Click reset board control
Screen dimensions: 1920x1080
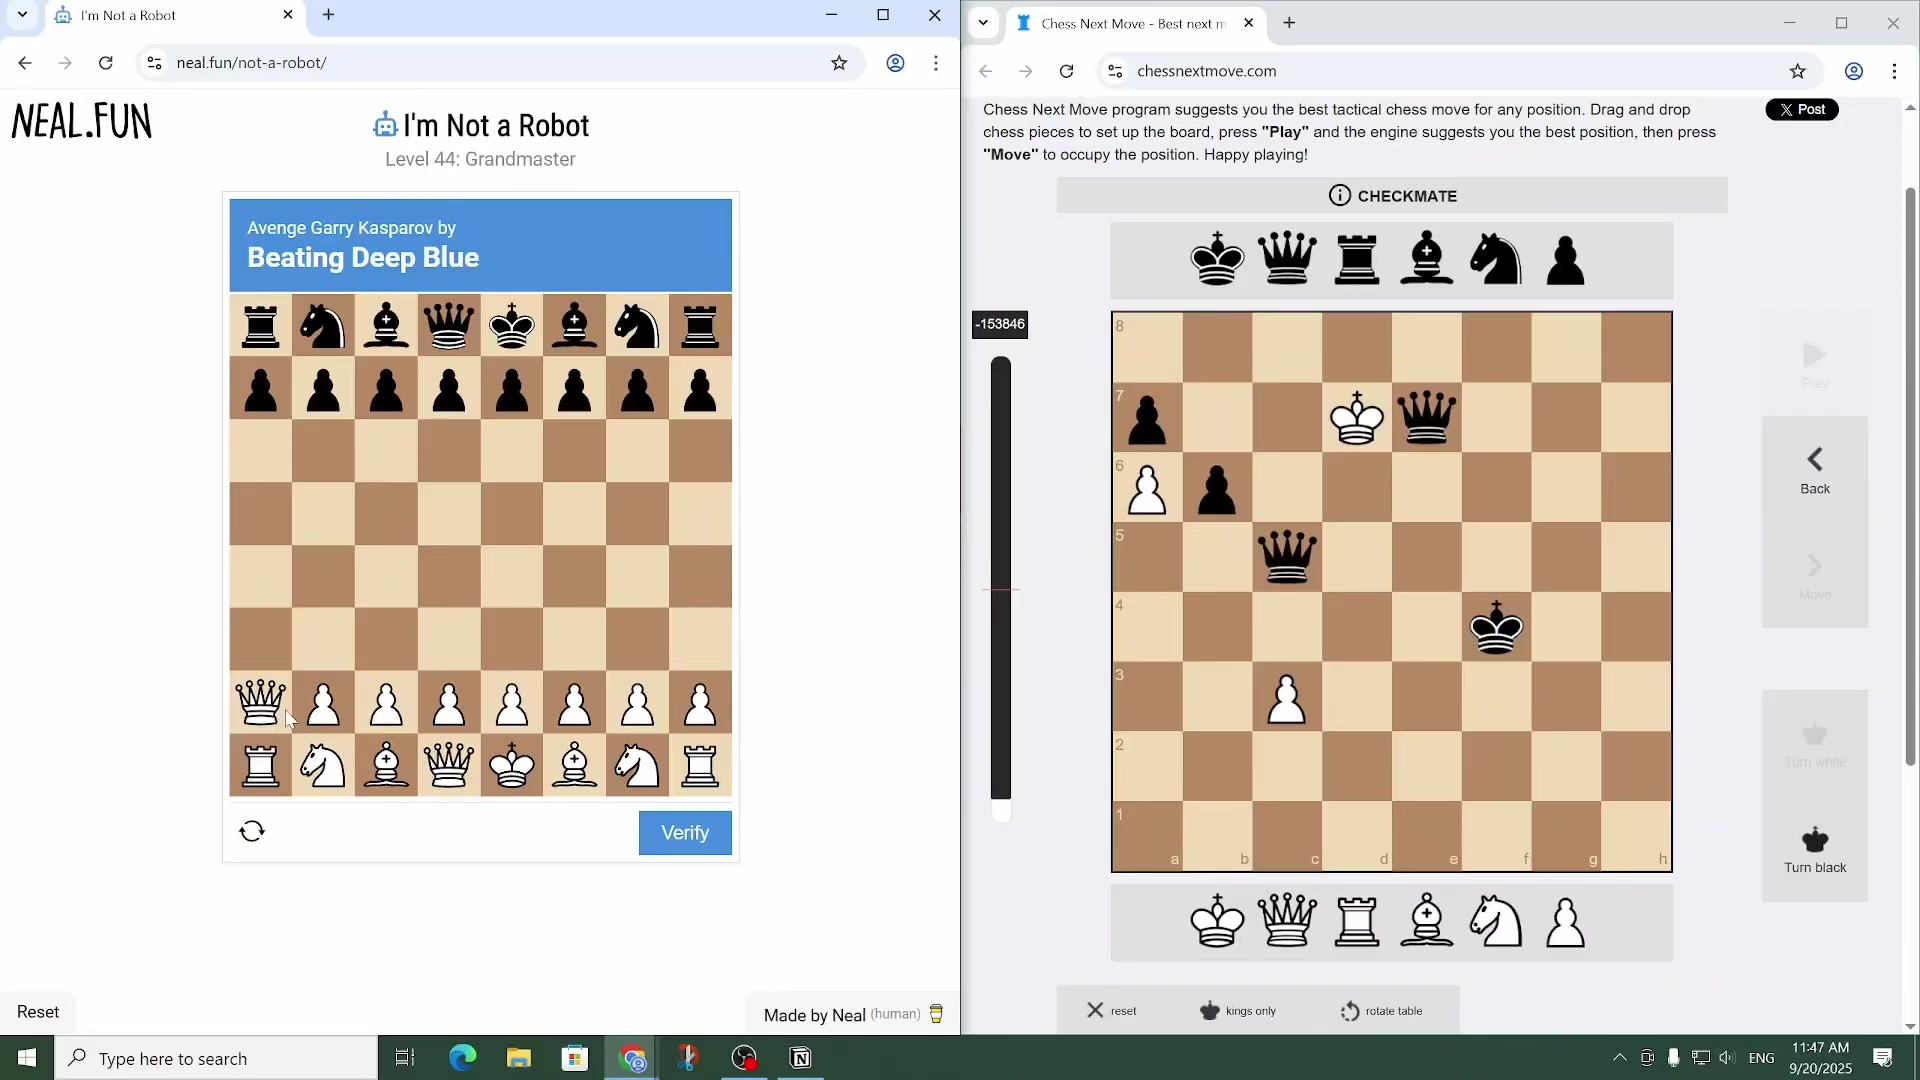[x=1112, y=1011]
